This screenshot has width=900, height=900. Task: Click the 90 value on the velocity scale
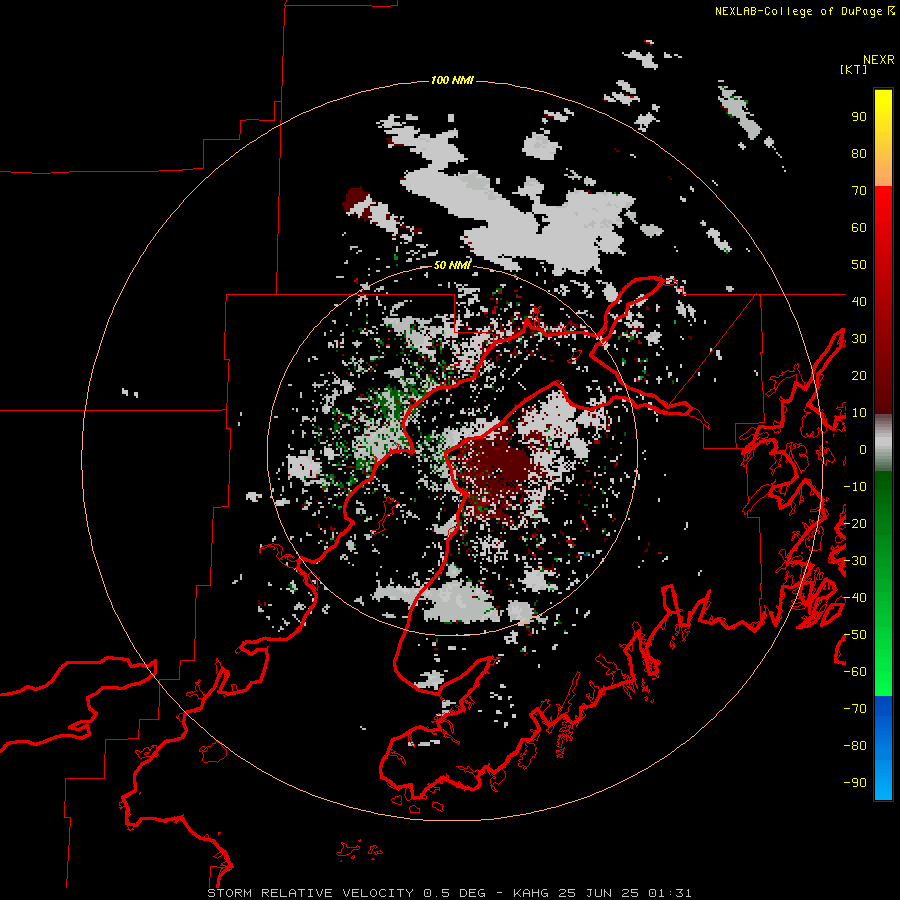coord(859,117)
